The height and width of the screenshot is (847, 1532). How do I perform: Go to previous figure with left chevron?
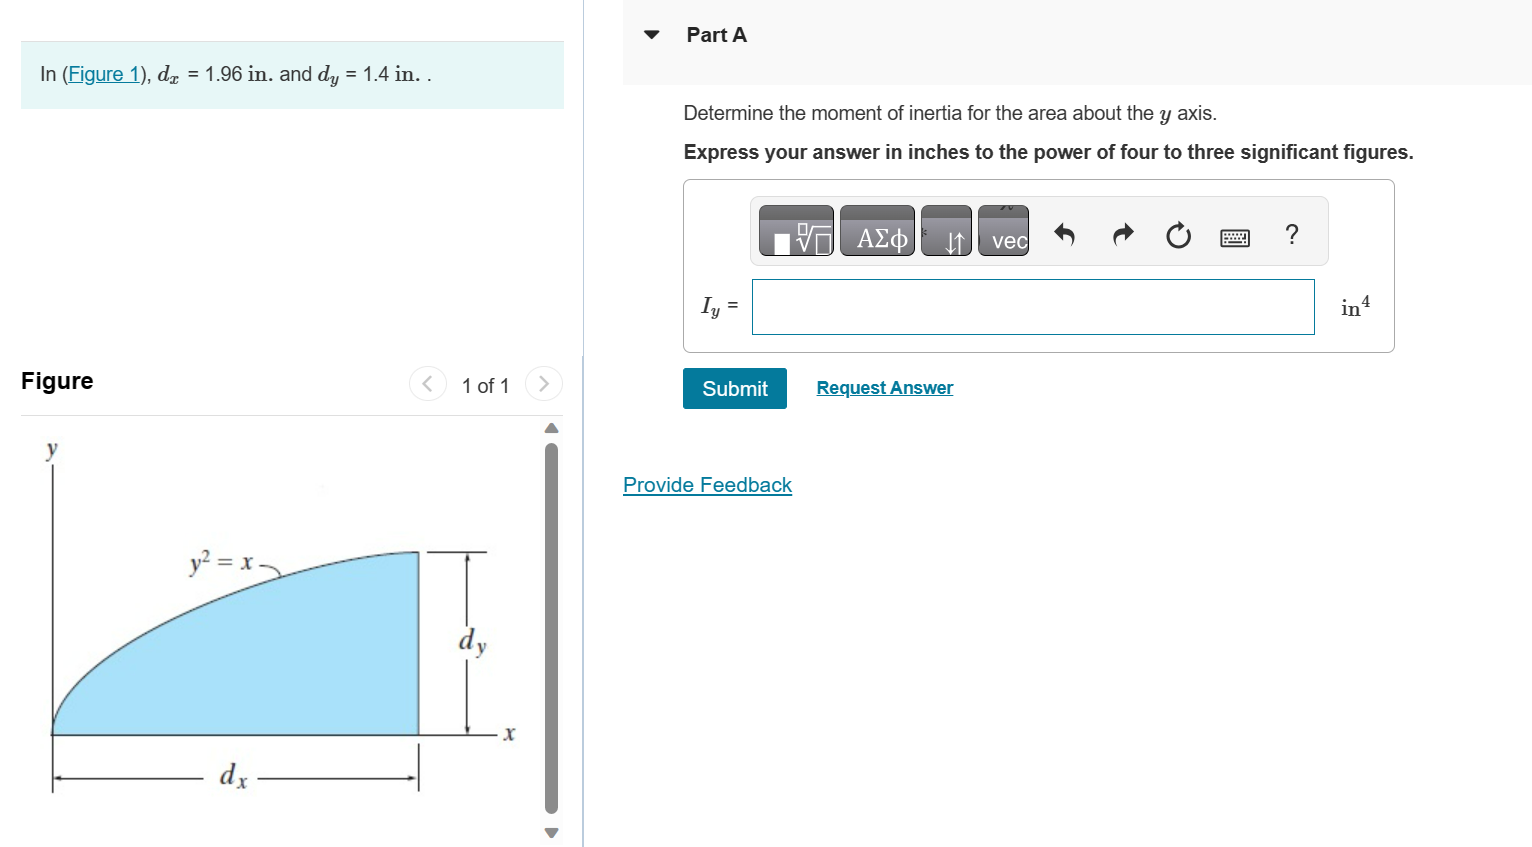(x=428, y=384)
